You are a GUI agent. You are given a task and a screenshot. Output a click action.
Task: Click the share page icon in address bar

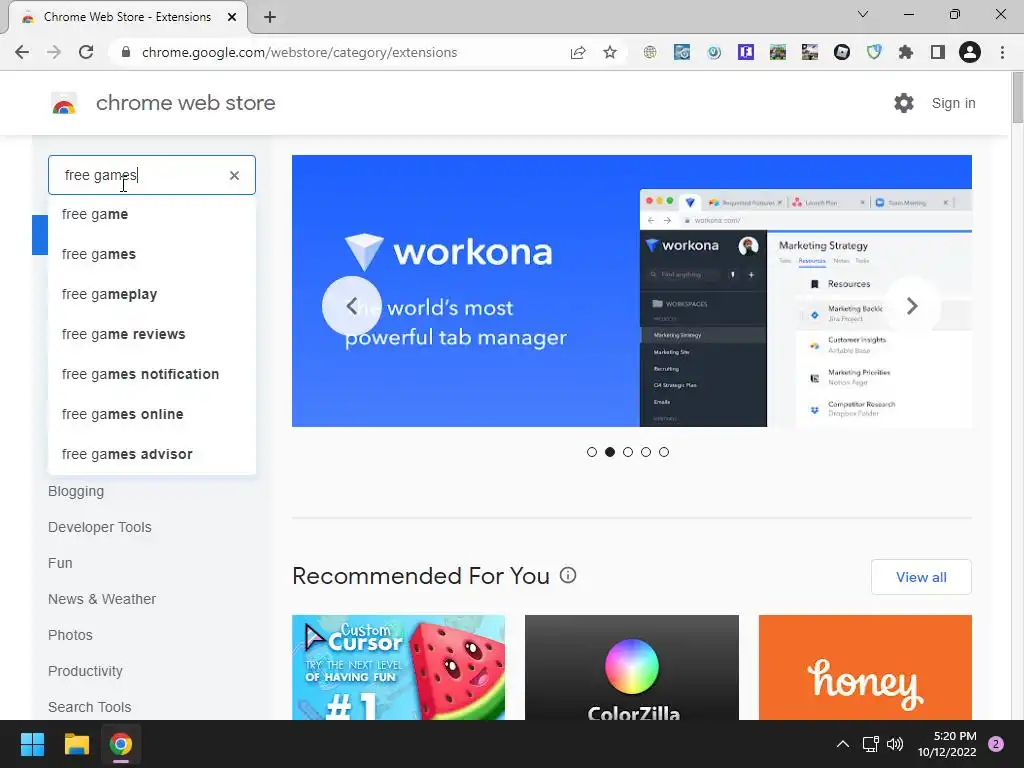coord(578,52)
